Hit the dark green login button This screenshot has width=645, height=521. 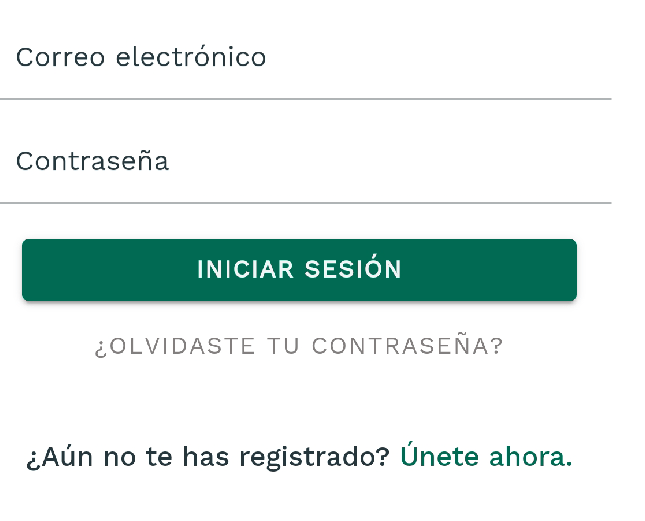coord(299,270)
